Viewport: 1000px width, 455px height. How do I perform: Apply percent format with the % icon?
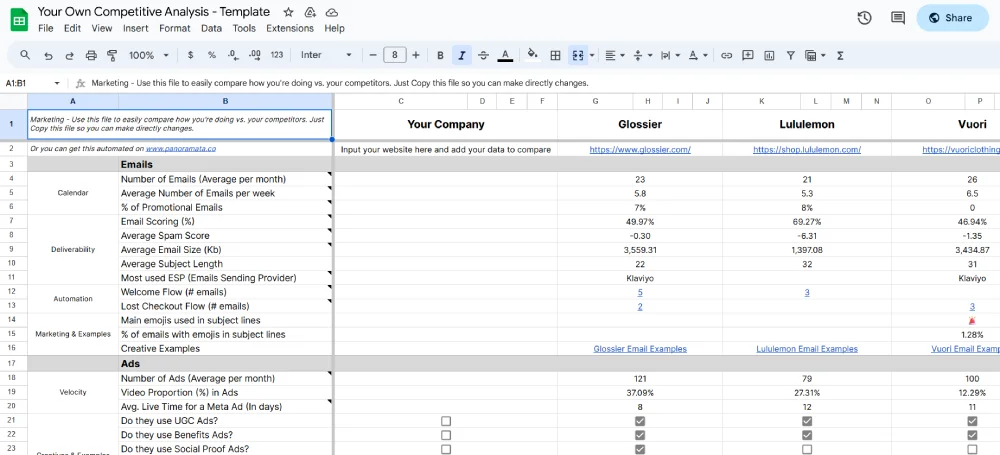tap(212, 56)
